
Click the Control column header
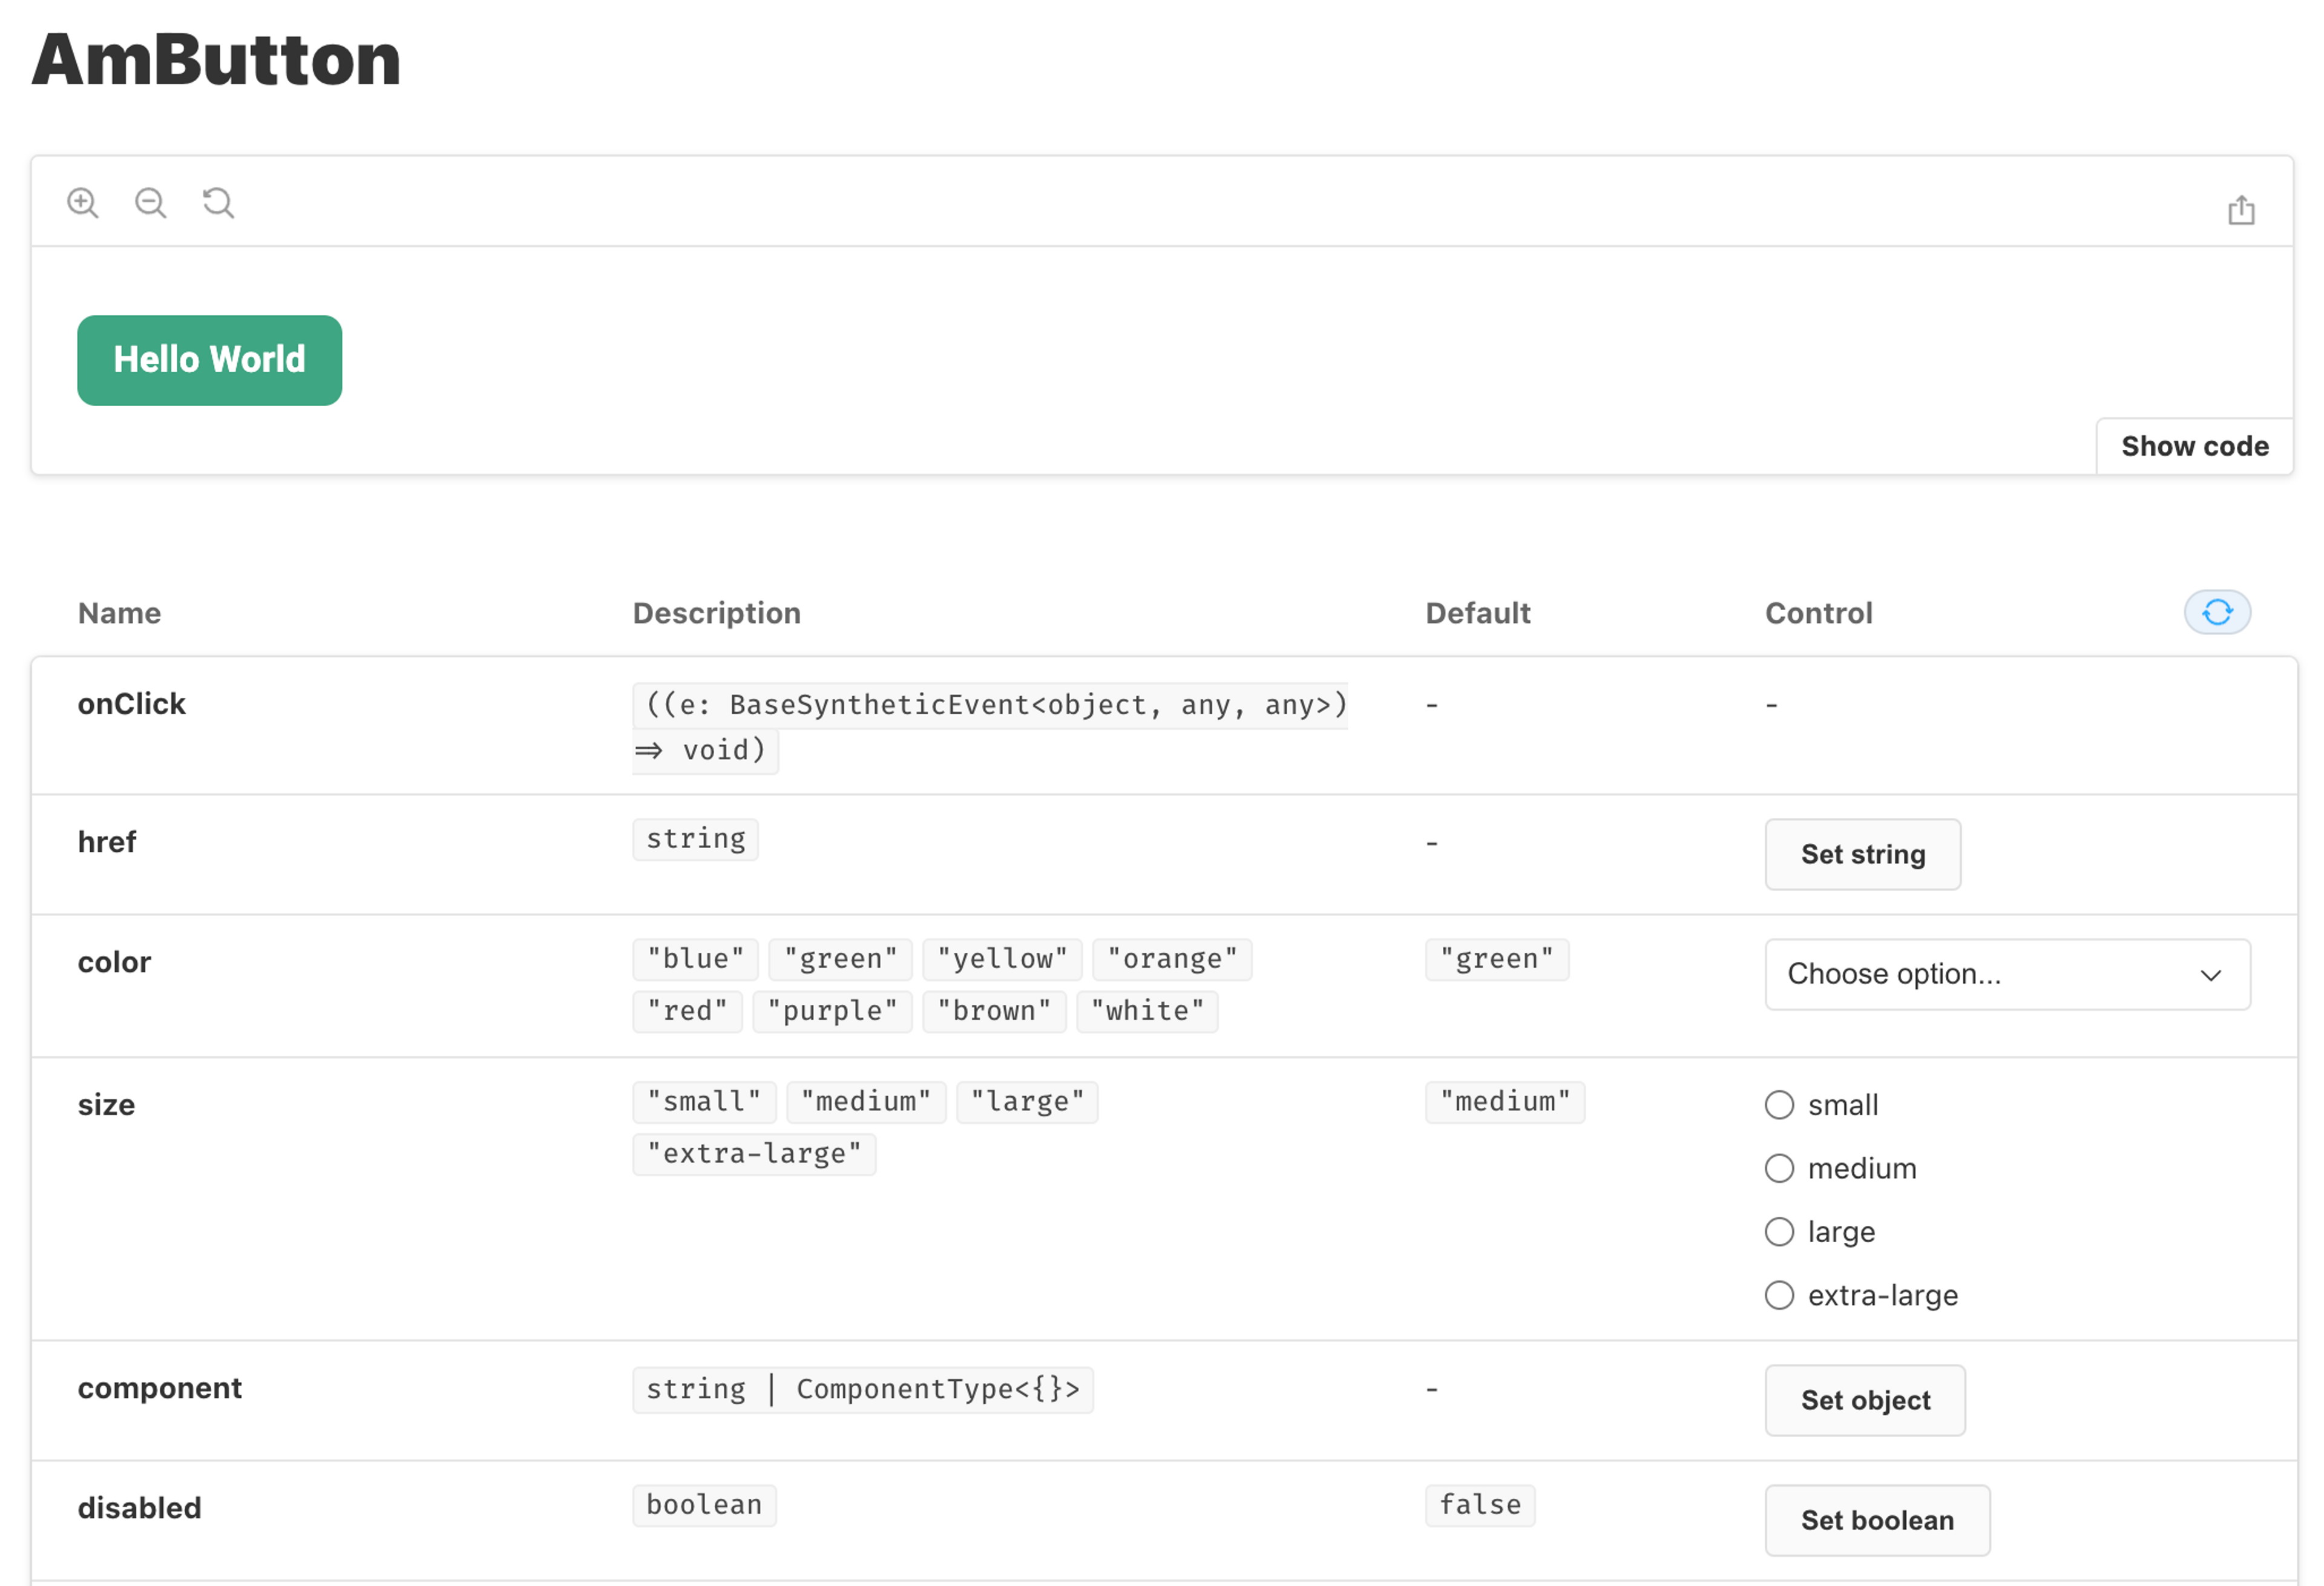(1818, 613)
